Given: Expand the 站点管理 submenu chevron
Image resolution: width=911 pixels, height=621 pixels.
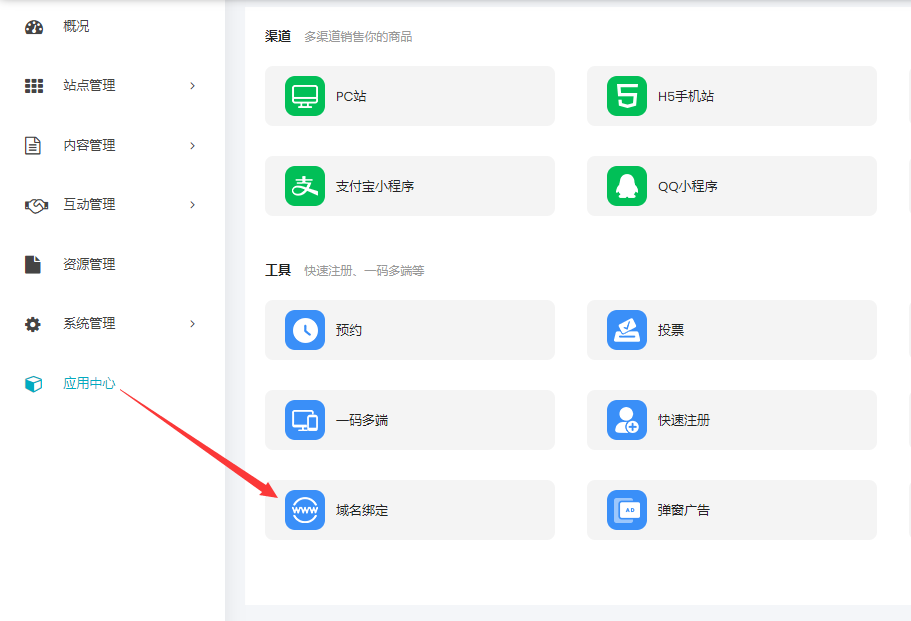Looking at the screenshot, I should pyautogui.click(x=192, y=86).
